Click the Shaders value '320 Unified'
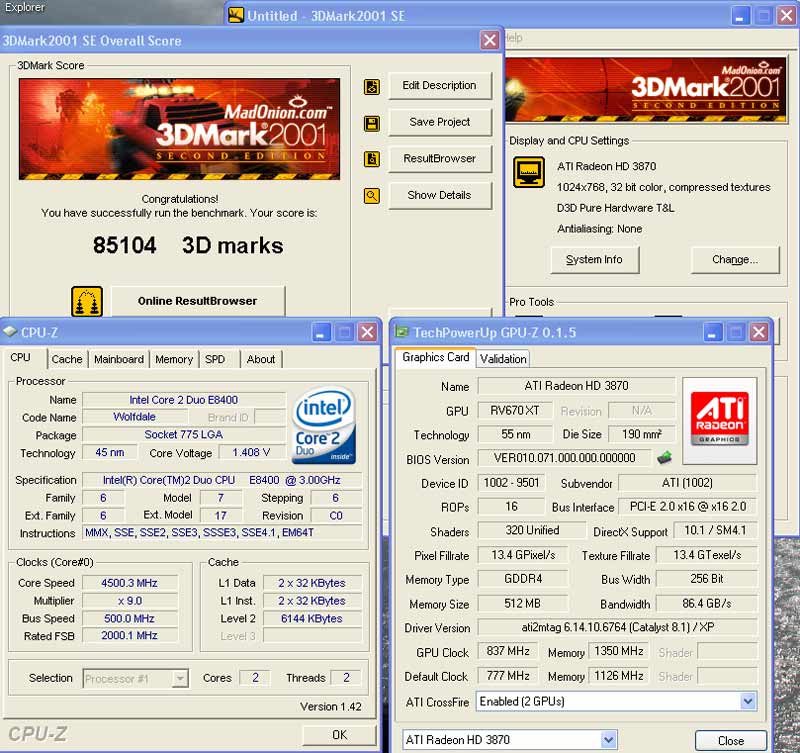Viewport: 800px width, 753px height. pyautogui.click(x=532, y=531)
